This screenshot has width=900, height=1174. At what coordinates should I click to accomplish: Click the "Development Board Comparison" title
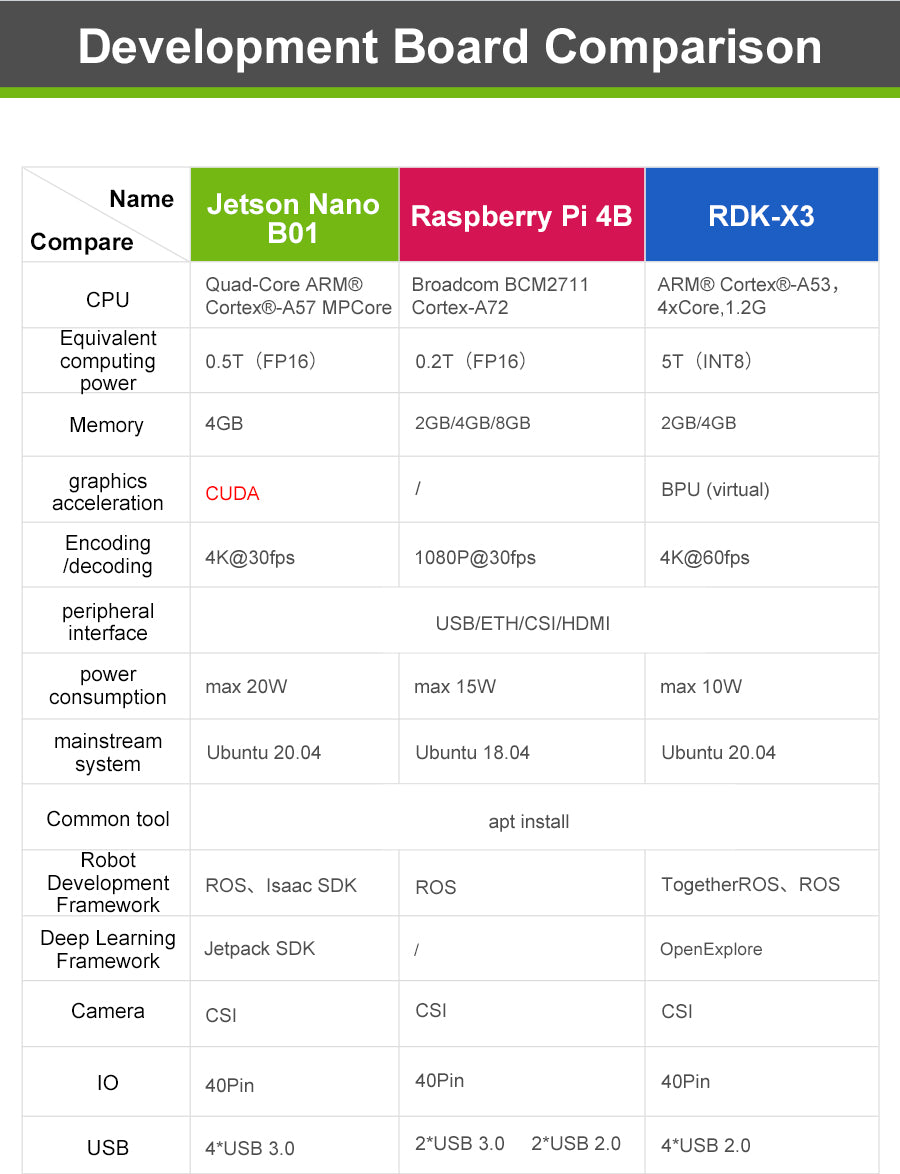click(x=450, y=46)
